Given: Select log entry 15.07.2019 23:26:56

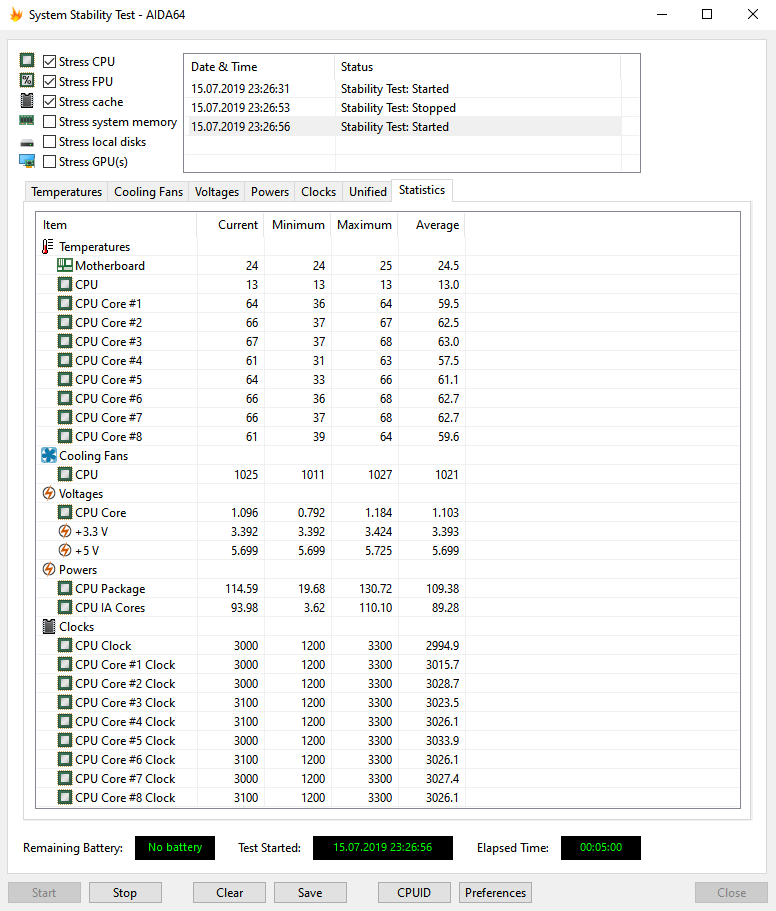Looking at the screenshot, I should tap(405, 127).
